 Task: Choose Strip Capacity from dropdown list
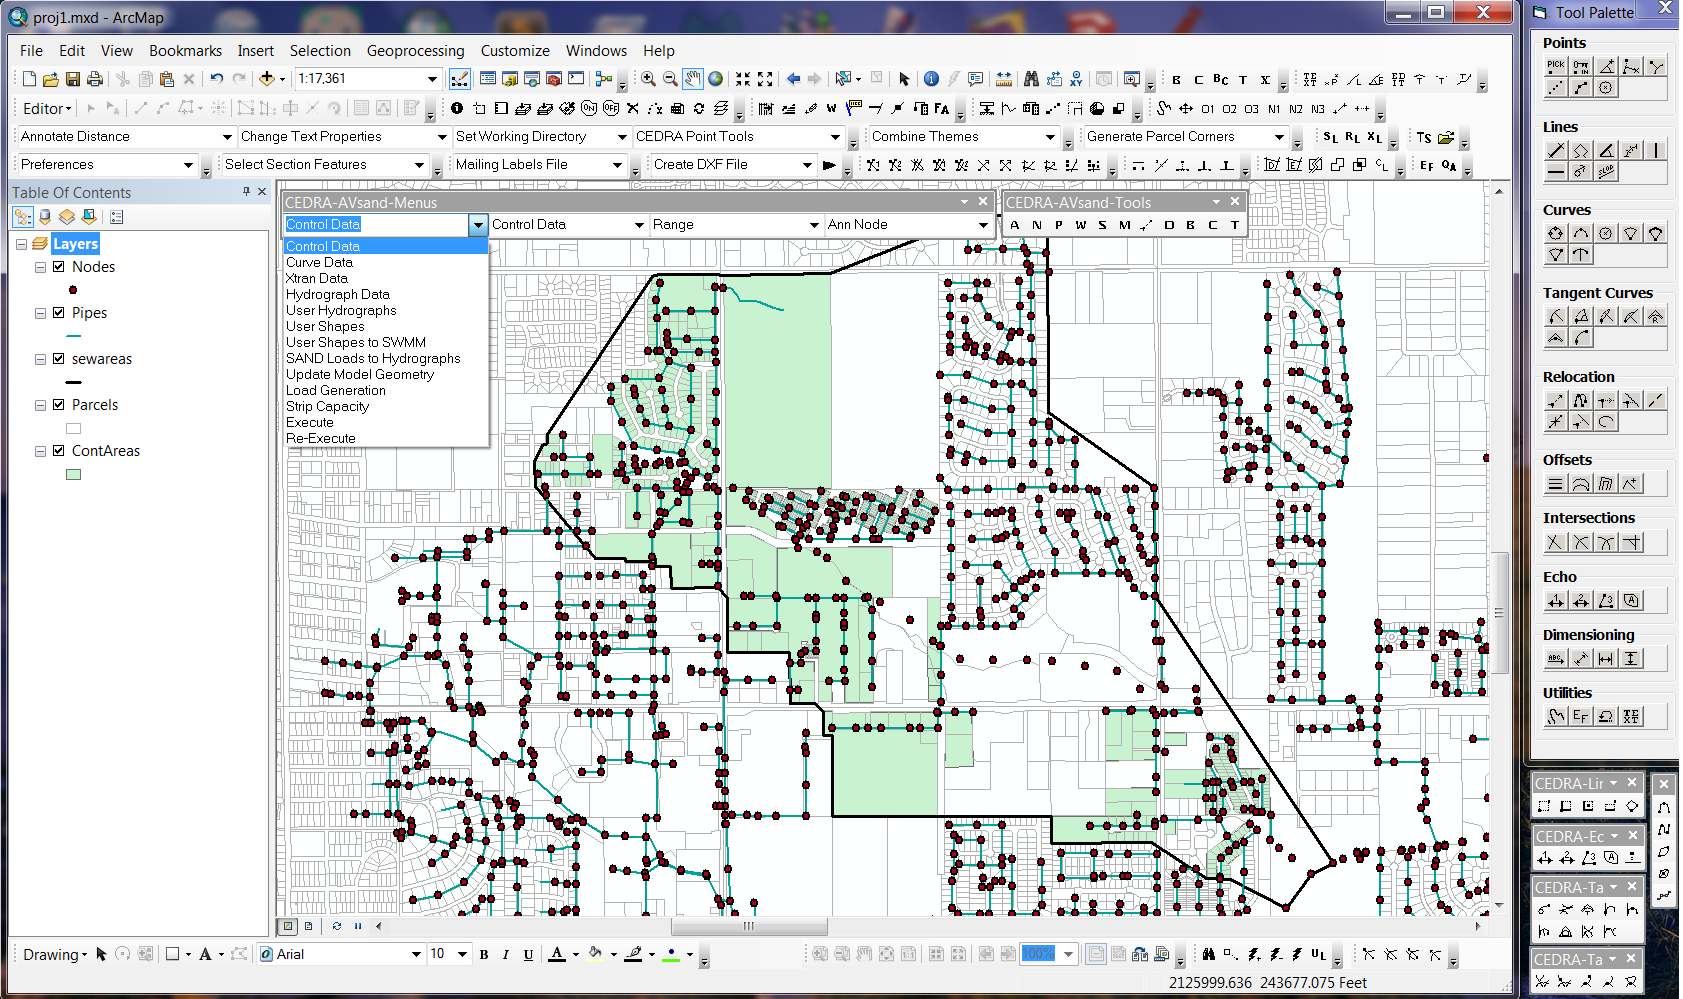[x=327, y=406]
